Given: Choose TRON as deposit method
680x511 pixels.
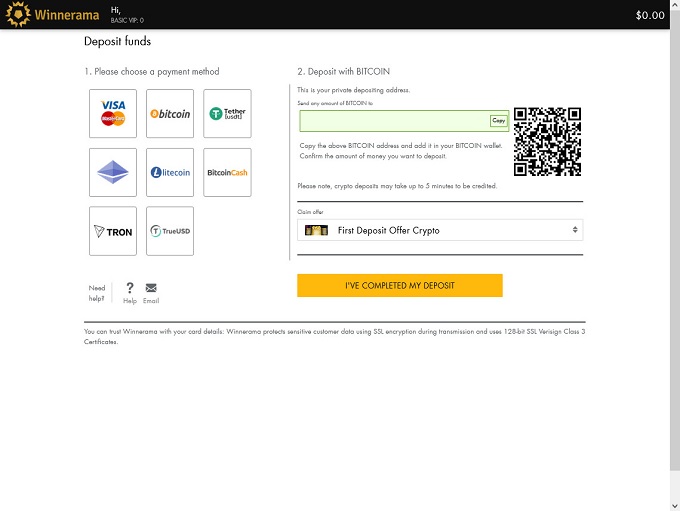Looking at the screenshot, I should click(113, 231).
